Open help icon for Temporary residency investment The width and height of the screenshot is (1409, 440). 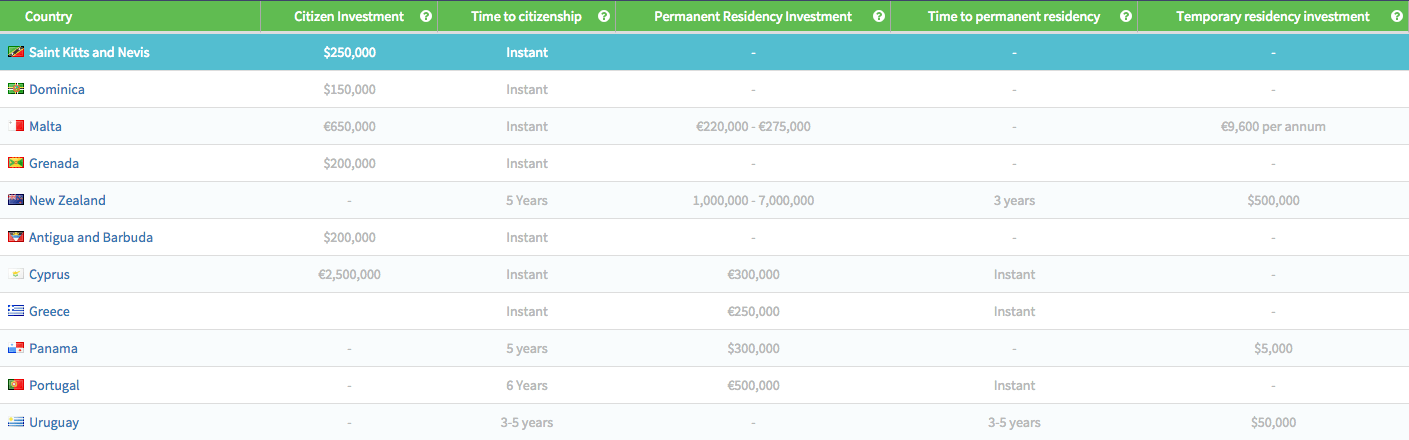point(1395,16)
